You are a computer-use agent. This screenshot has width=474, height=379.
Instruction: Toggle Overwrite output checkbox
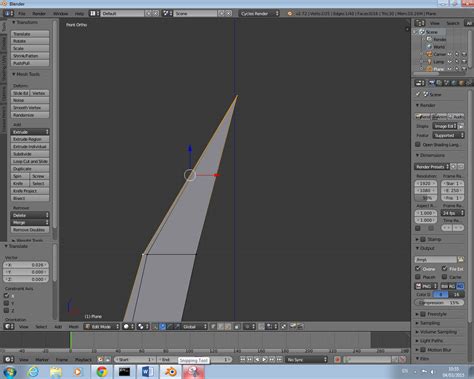418,268
